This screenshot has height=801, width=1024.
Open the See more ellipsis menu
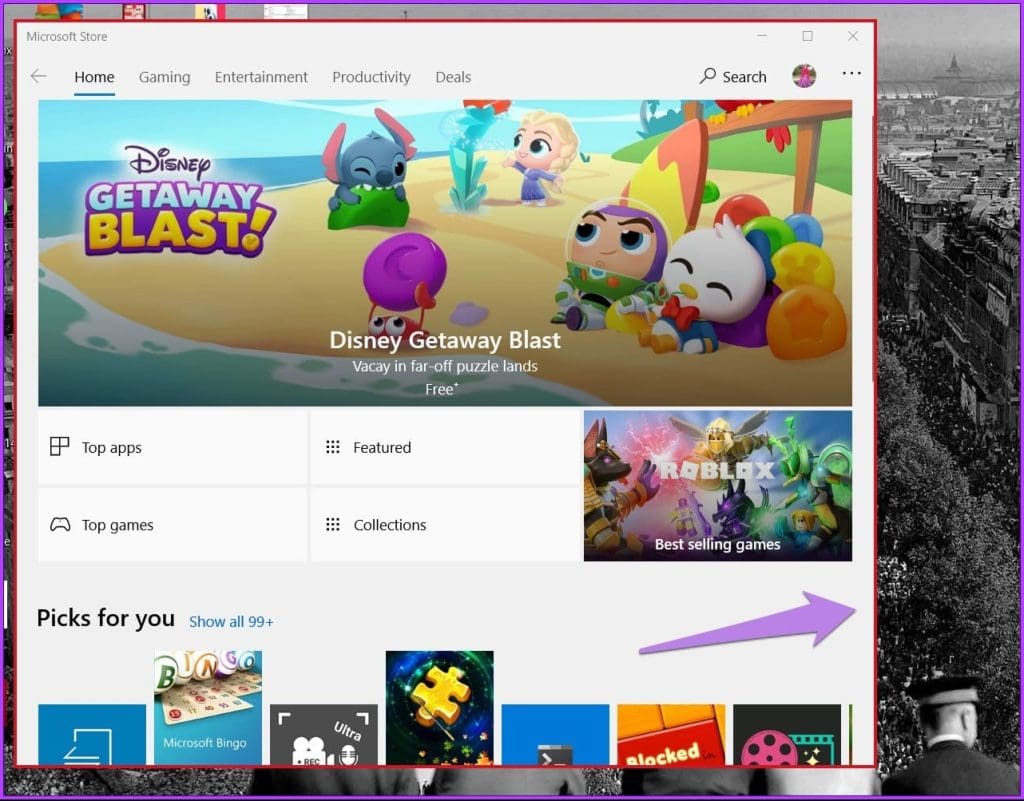click(851, 73)
